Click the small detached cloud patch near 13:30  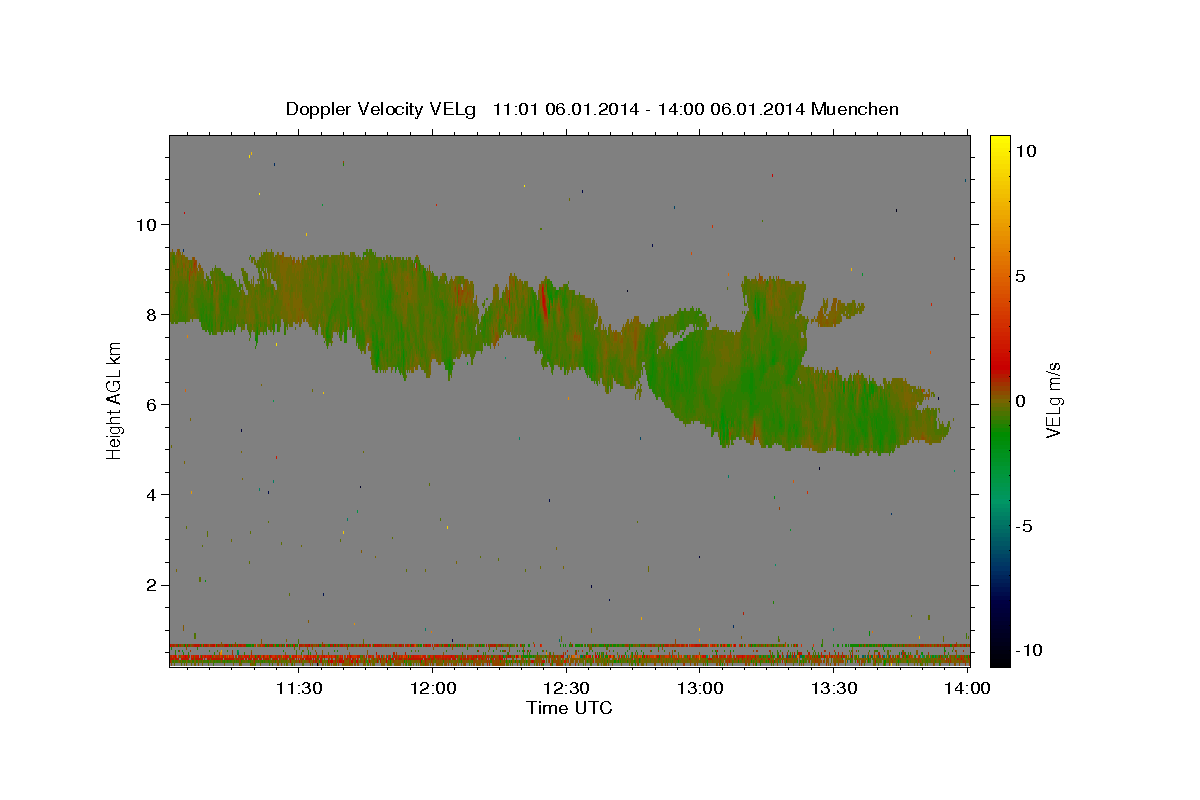point(840,312)
